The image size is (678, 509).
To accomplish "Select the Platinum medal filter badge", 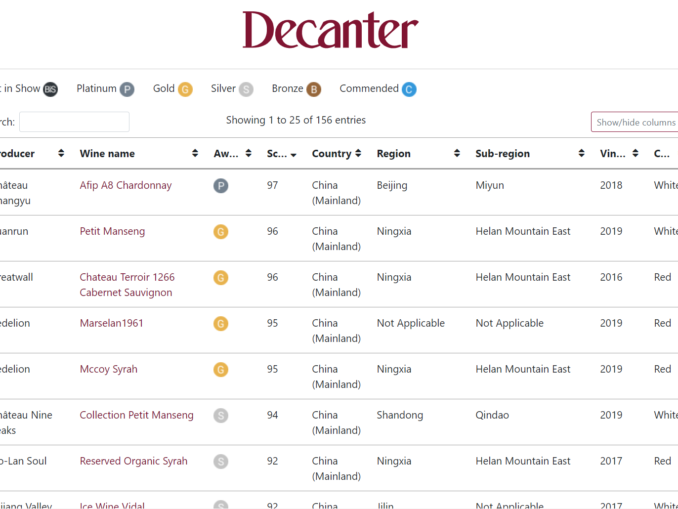I will [127, 89].
